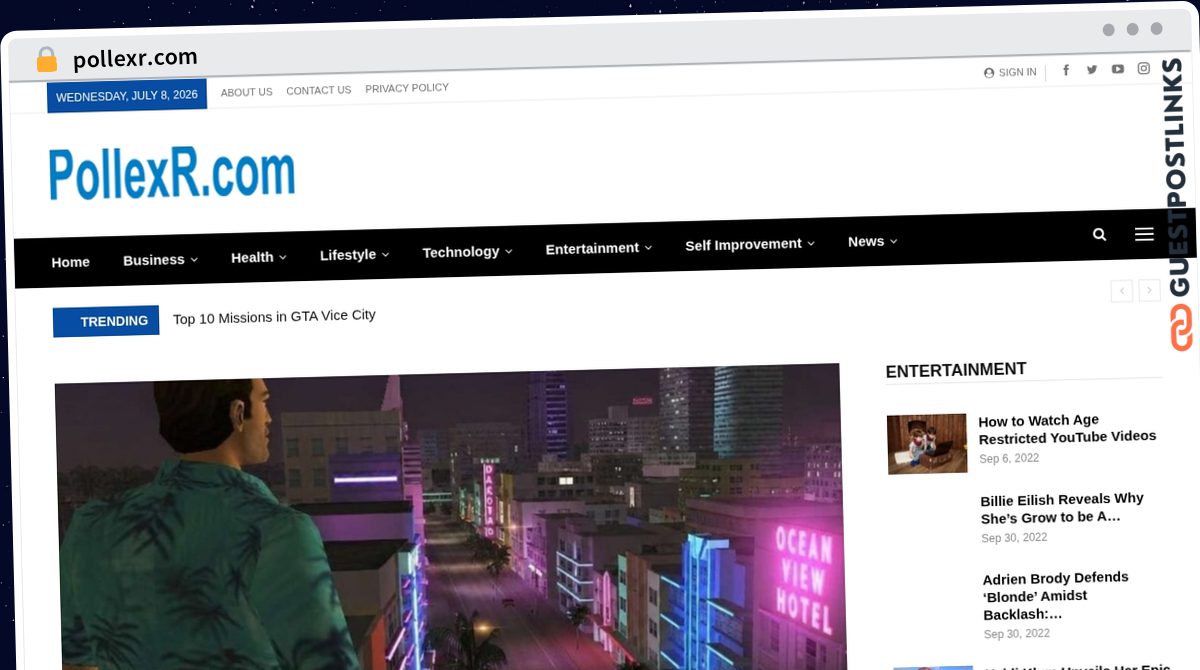Click the 'WEDNESDAY, JULY 8, 2026' date badge
This screenshot has width=1200, height=670.
pos(127,96)
